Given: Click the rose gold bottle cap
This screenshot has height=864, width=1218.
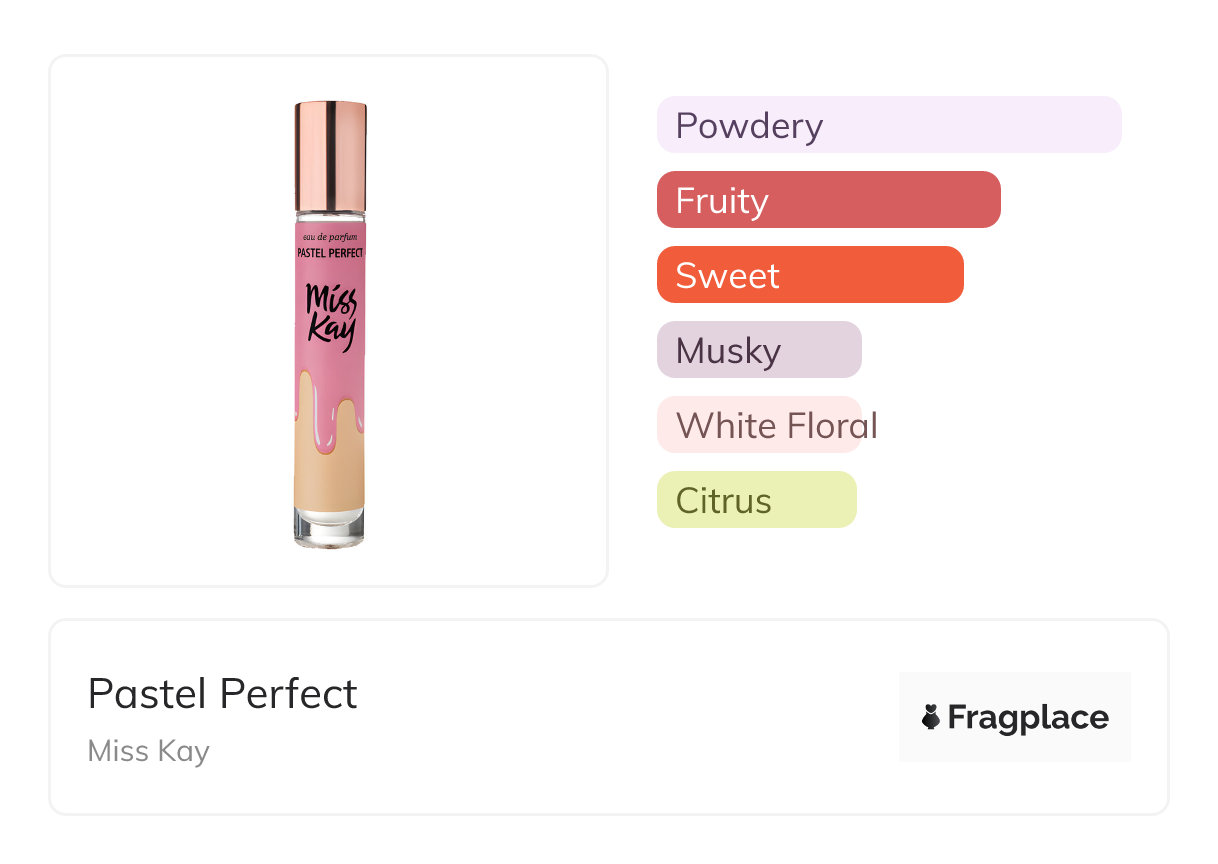Looking at the screenshot, I should pyautogui.click(x=330, y=155).
